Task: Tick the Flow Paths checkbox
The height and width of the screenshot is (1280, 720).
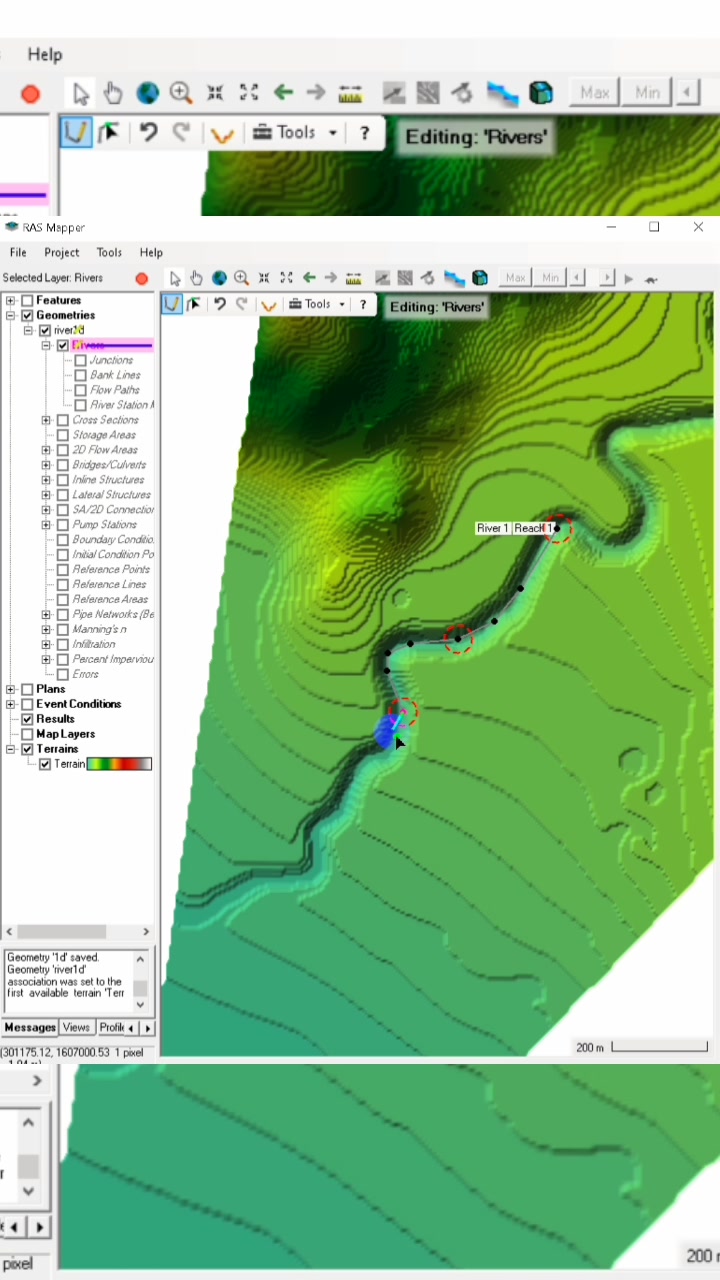Action: point(81,390)
